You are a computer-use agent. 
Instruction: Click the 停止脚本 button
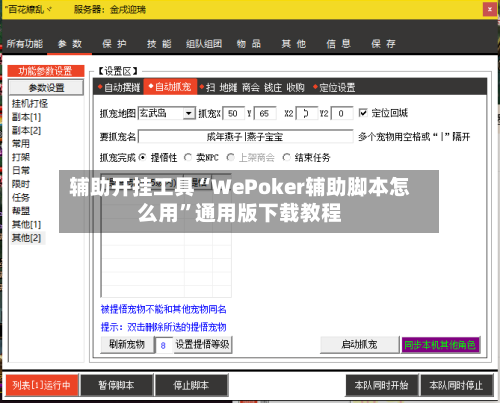pyautogui.click(x=191, y=385)
